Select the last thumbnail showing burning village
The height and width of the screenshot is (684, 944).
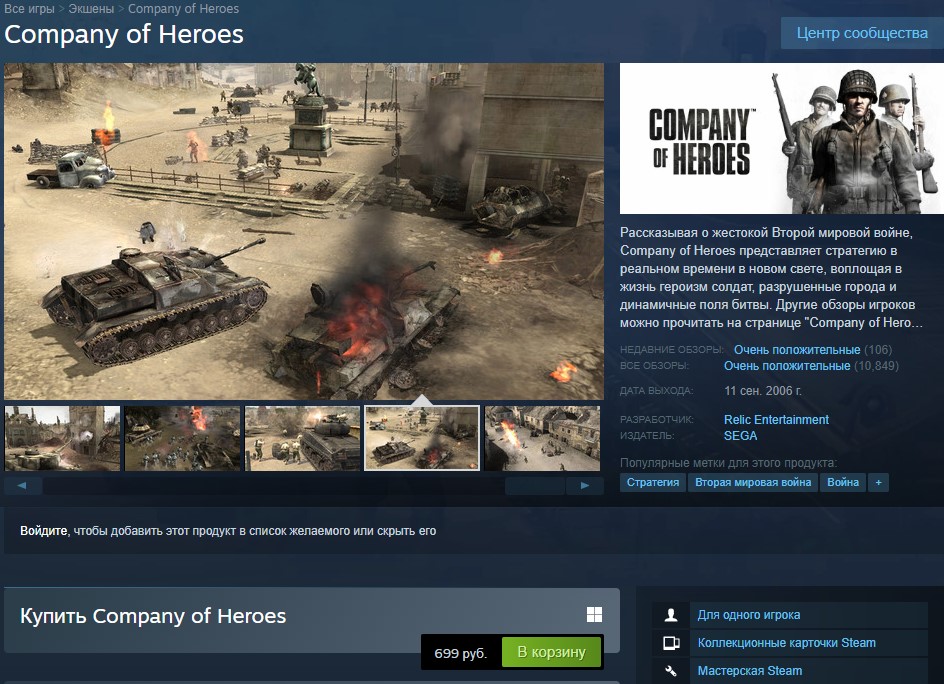click(542, 438)
